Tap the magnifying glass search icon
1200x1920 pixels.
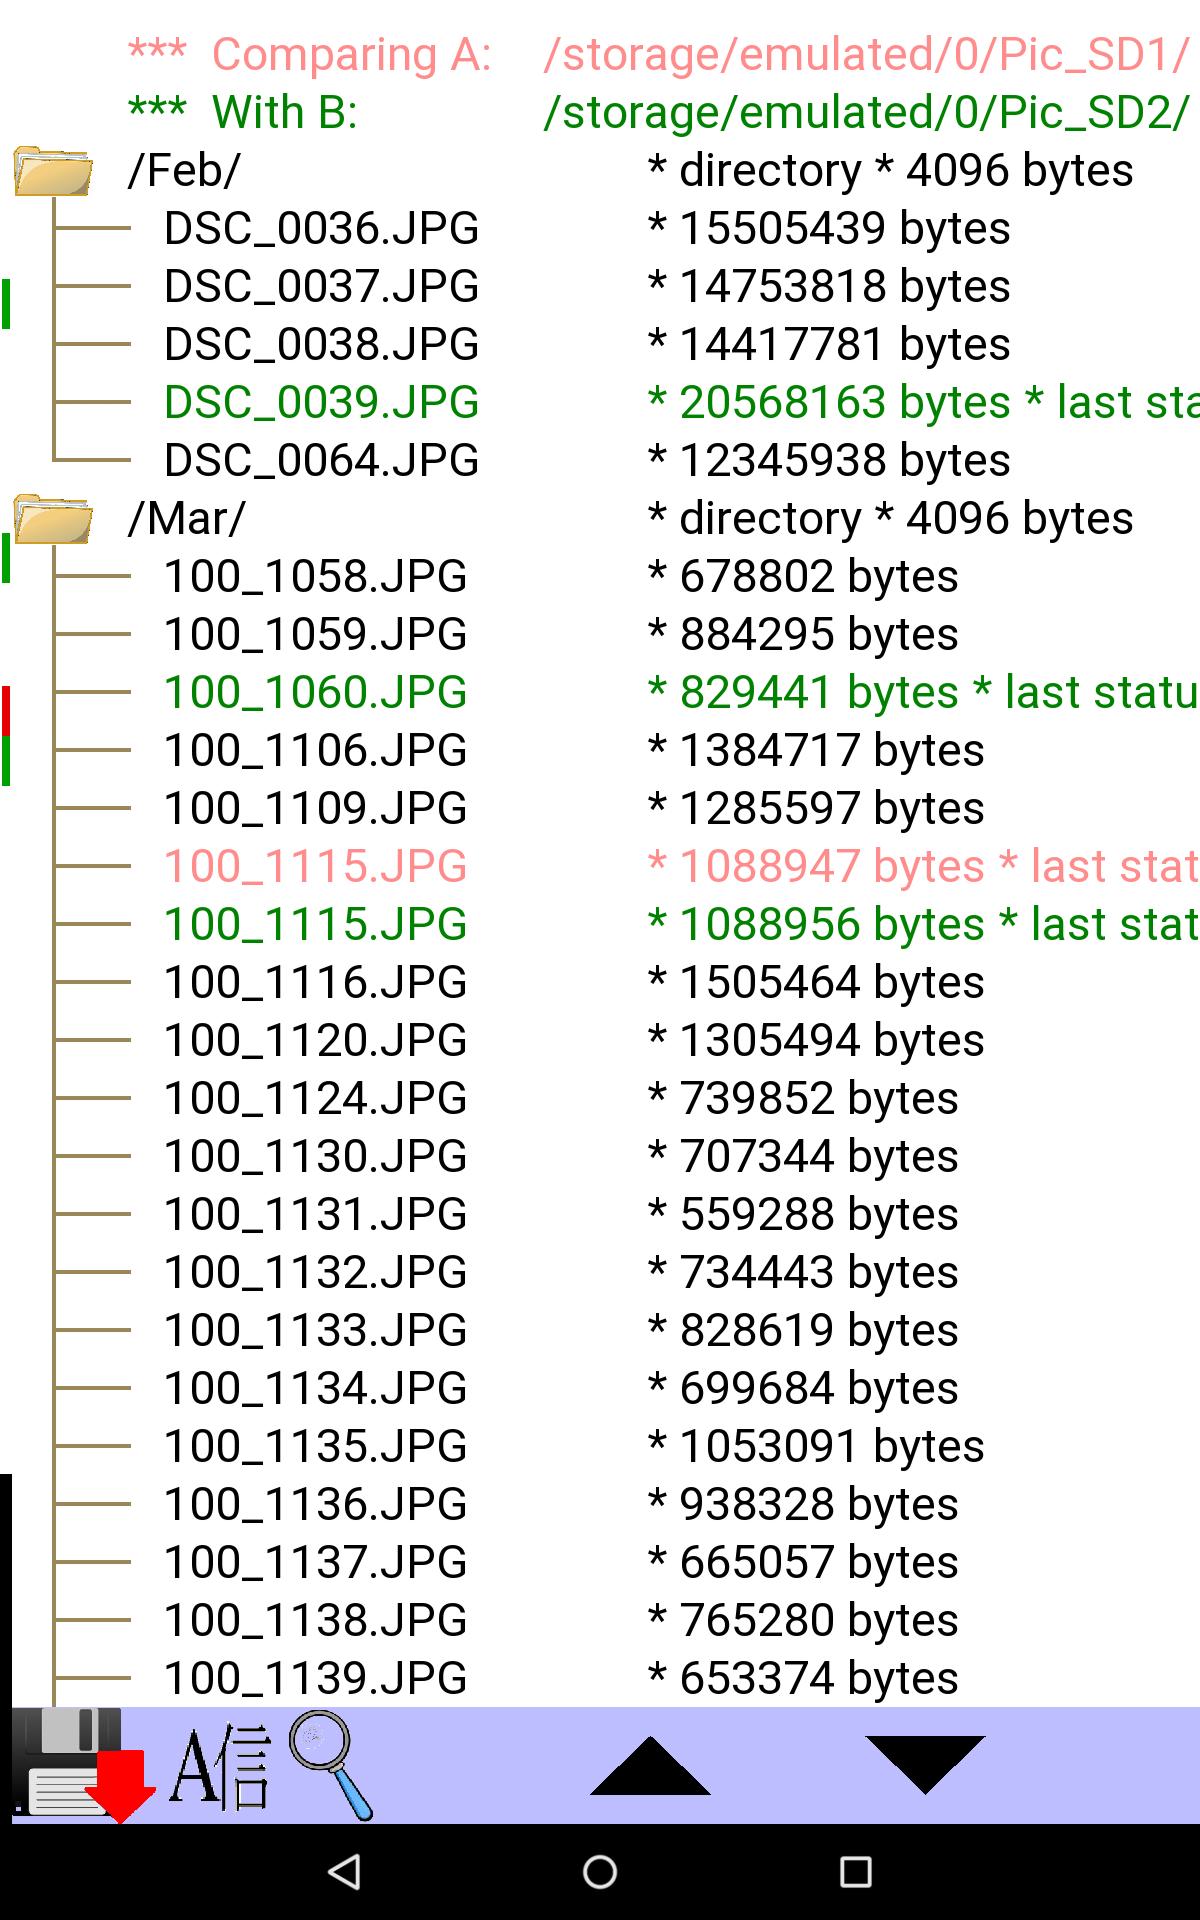point(330,1764)
